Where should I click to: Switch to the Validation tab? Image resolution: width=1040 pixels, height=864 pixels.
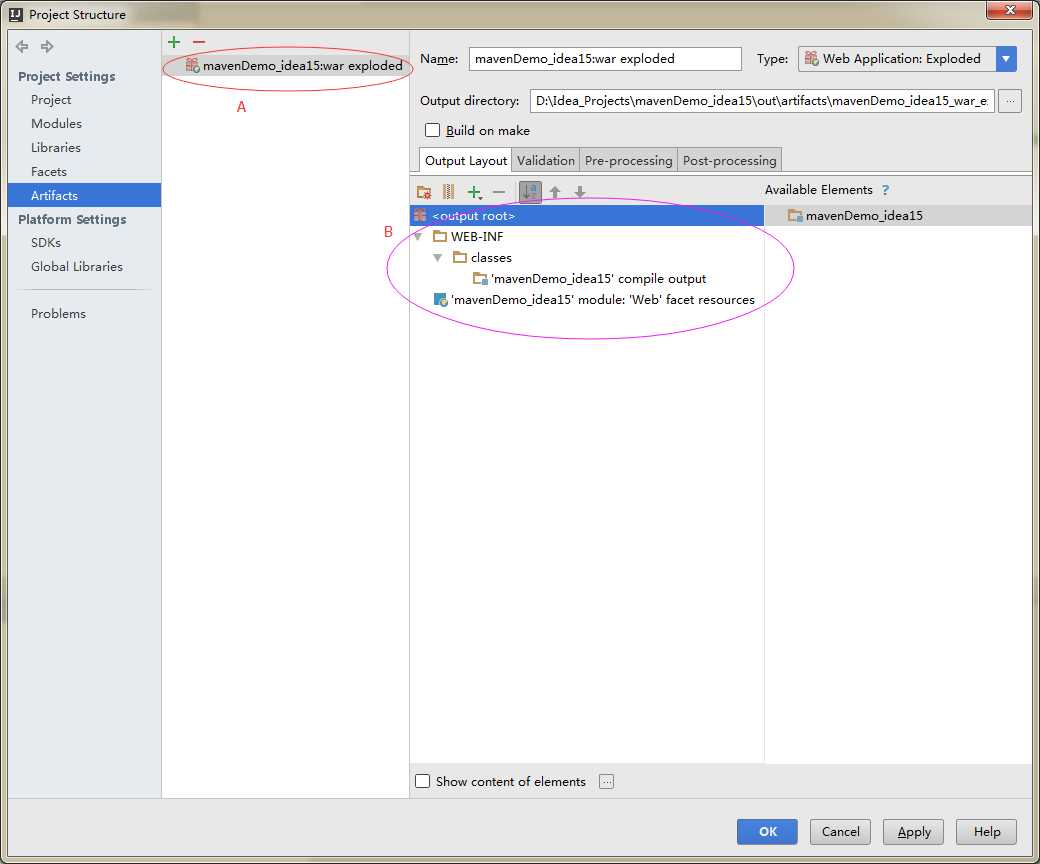coord(545,160)
